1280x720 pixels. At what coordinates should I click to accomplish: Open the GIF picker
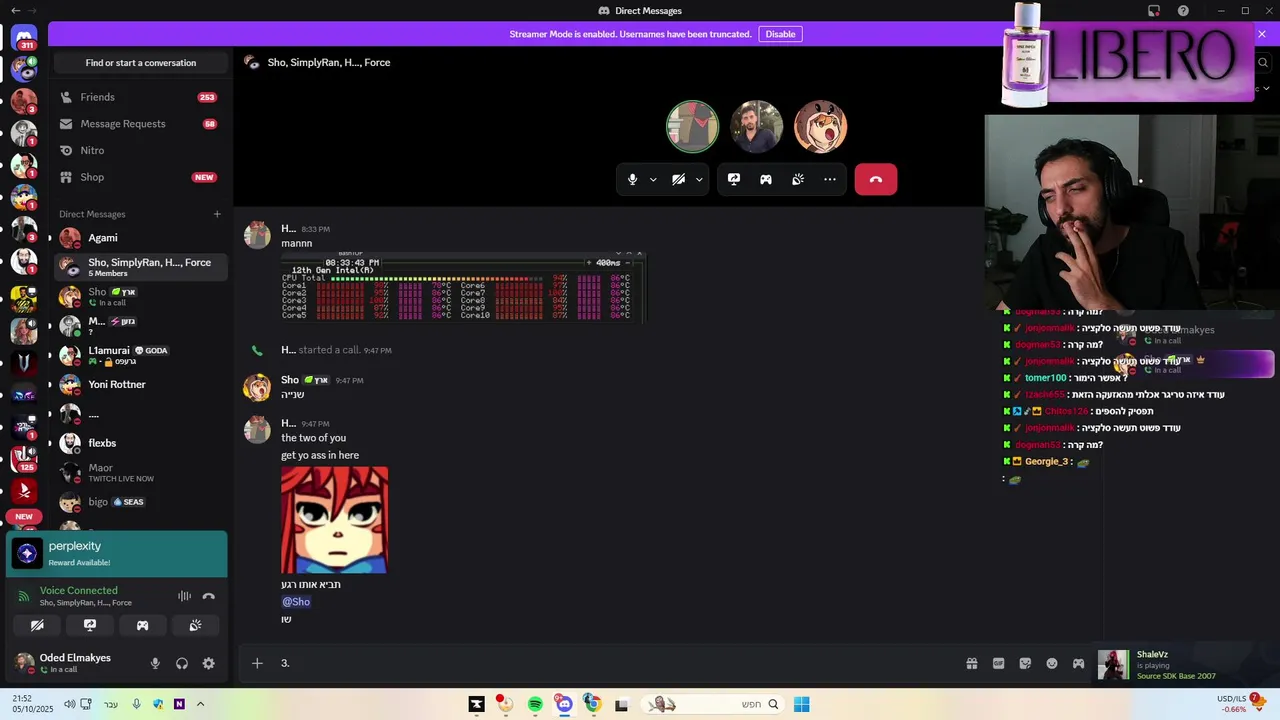(x=998, y=663)
